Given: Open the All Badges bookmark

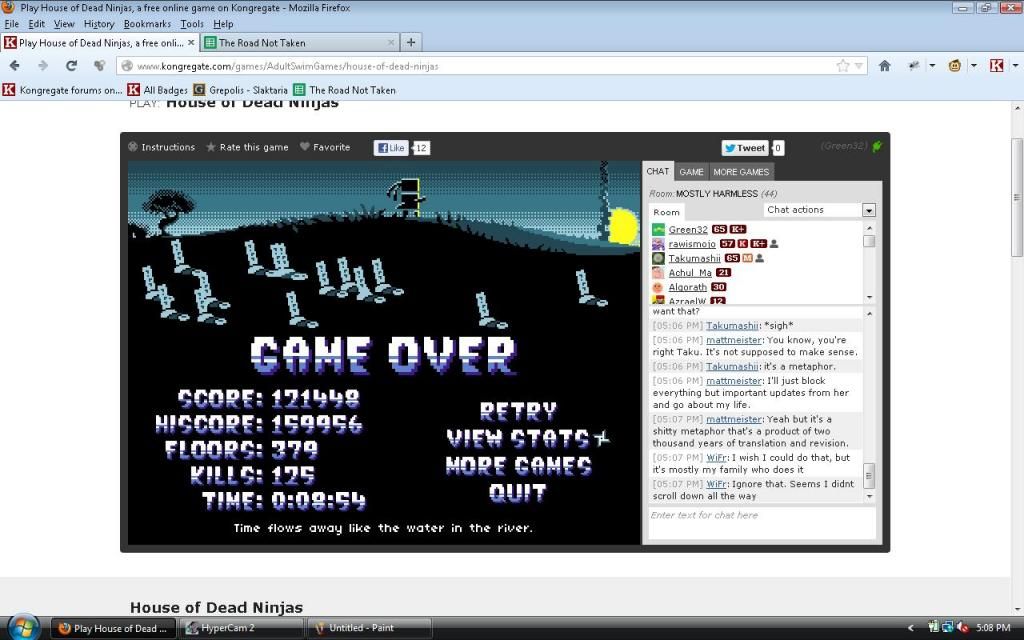Looking at the screenshot, I should click(157, 90).
